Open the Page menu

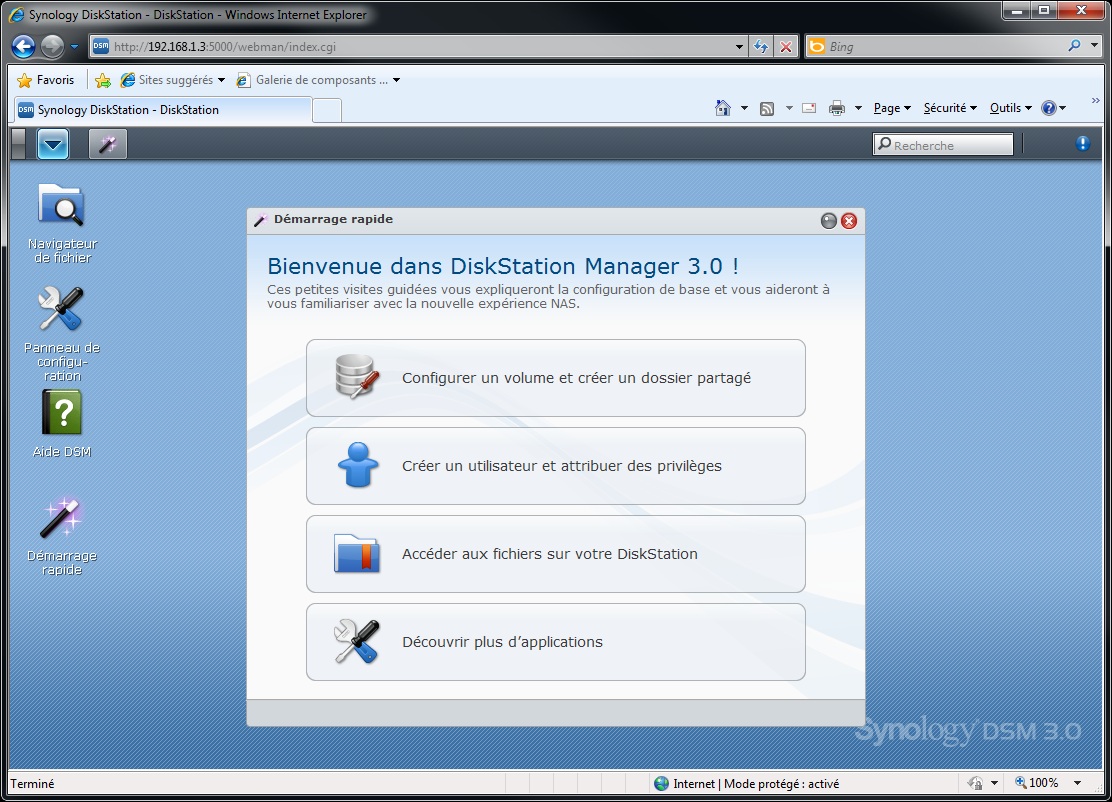pos(892,108)
